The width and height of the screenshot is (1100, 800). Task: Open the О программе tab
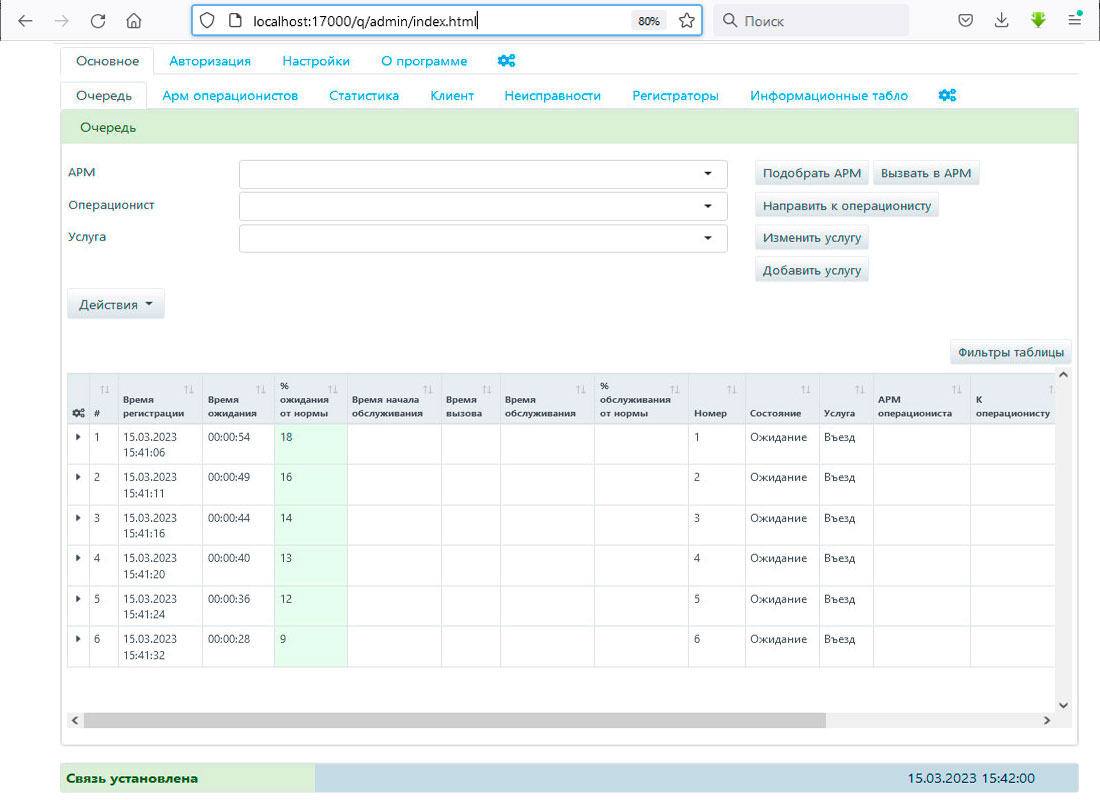point(424,61)
